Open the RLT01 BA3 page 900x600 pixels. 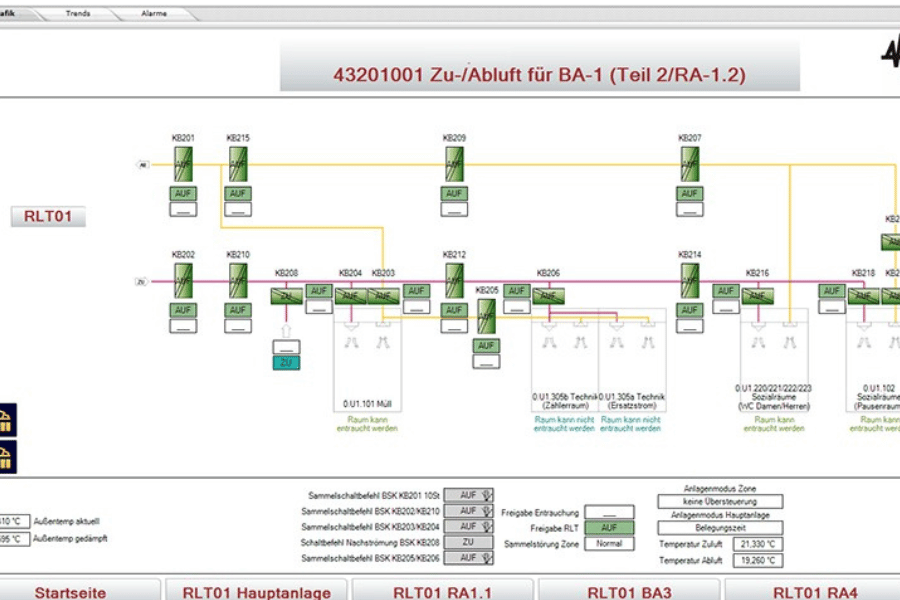[629, 591]
